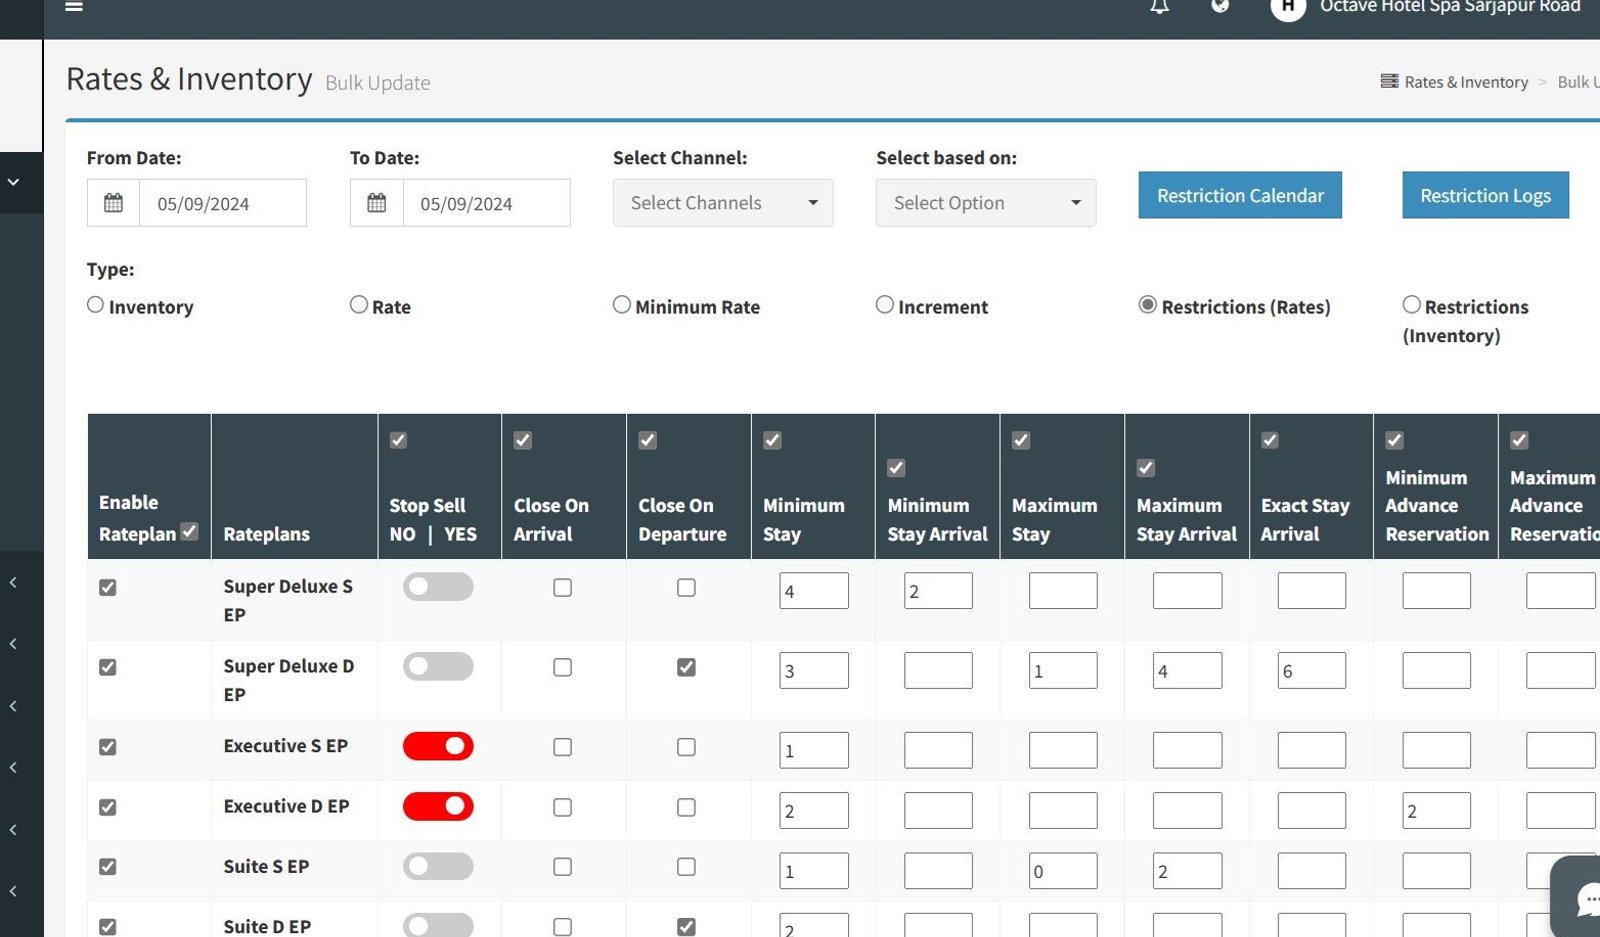Image resolution: width=1600 pixels, height=937 pixels.
Task: Disable rateplan Suite S EP checkbox
Action: pos(108,867)
